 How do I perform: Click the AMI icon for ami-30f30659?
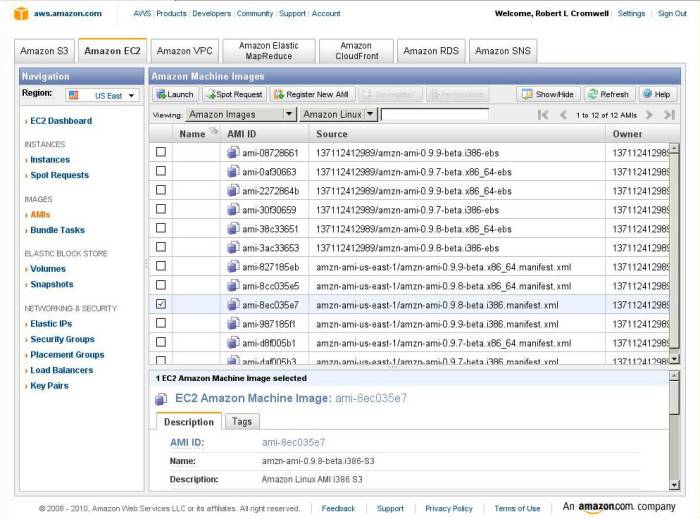[233, 210]
